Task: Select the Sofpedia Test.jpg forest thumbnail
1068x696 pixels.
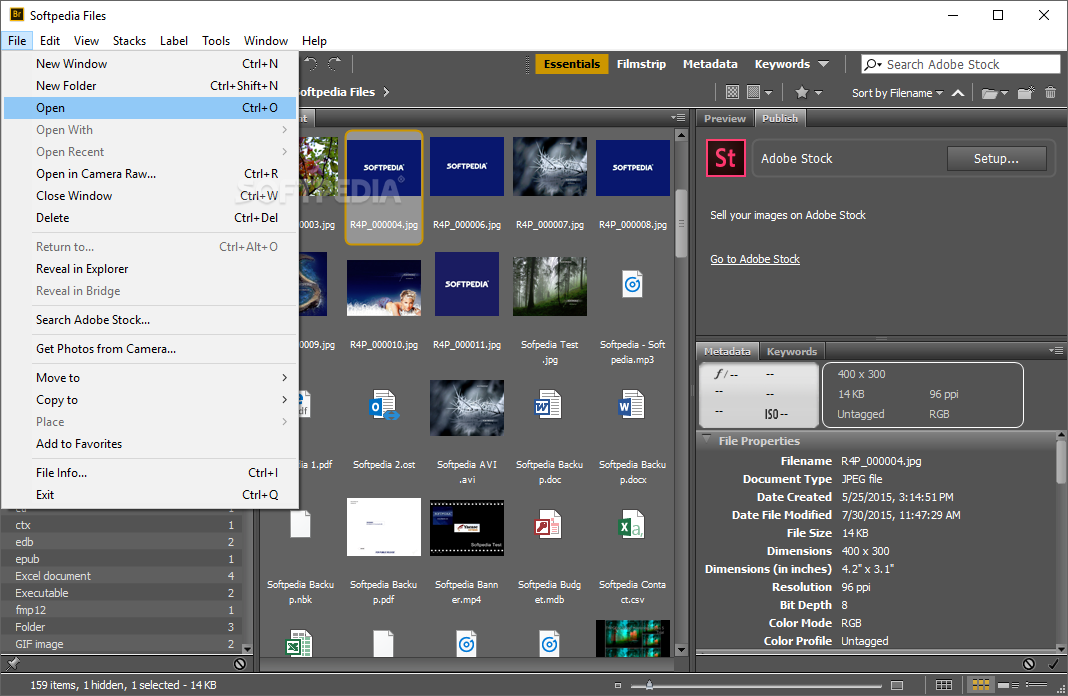Action: click(550, 286)
